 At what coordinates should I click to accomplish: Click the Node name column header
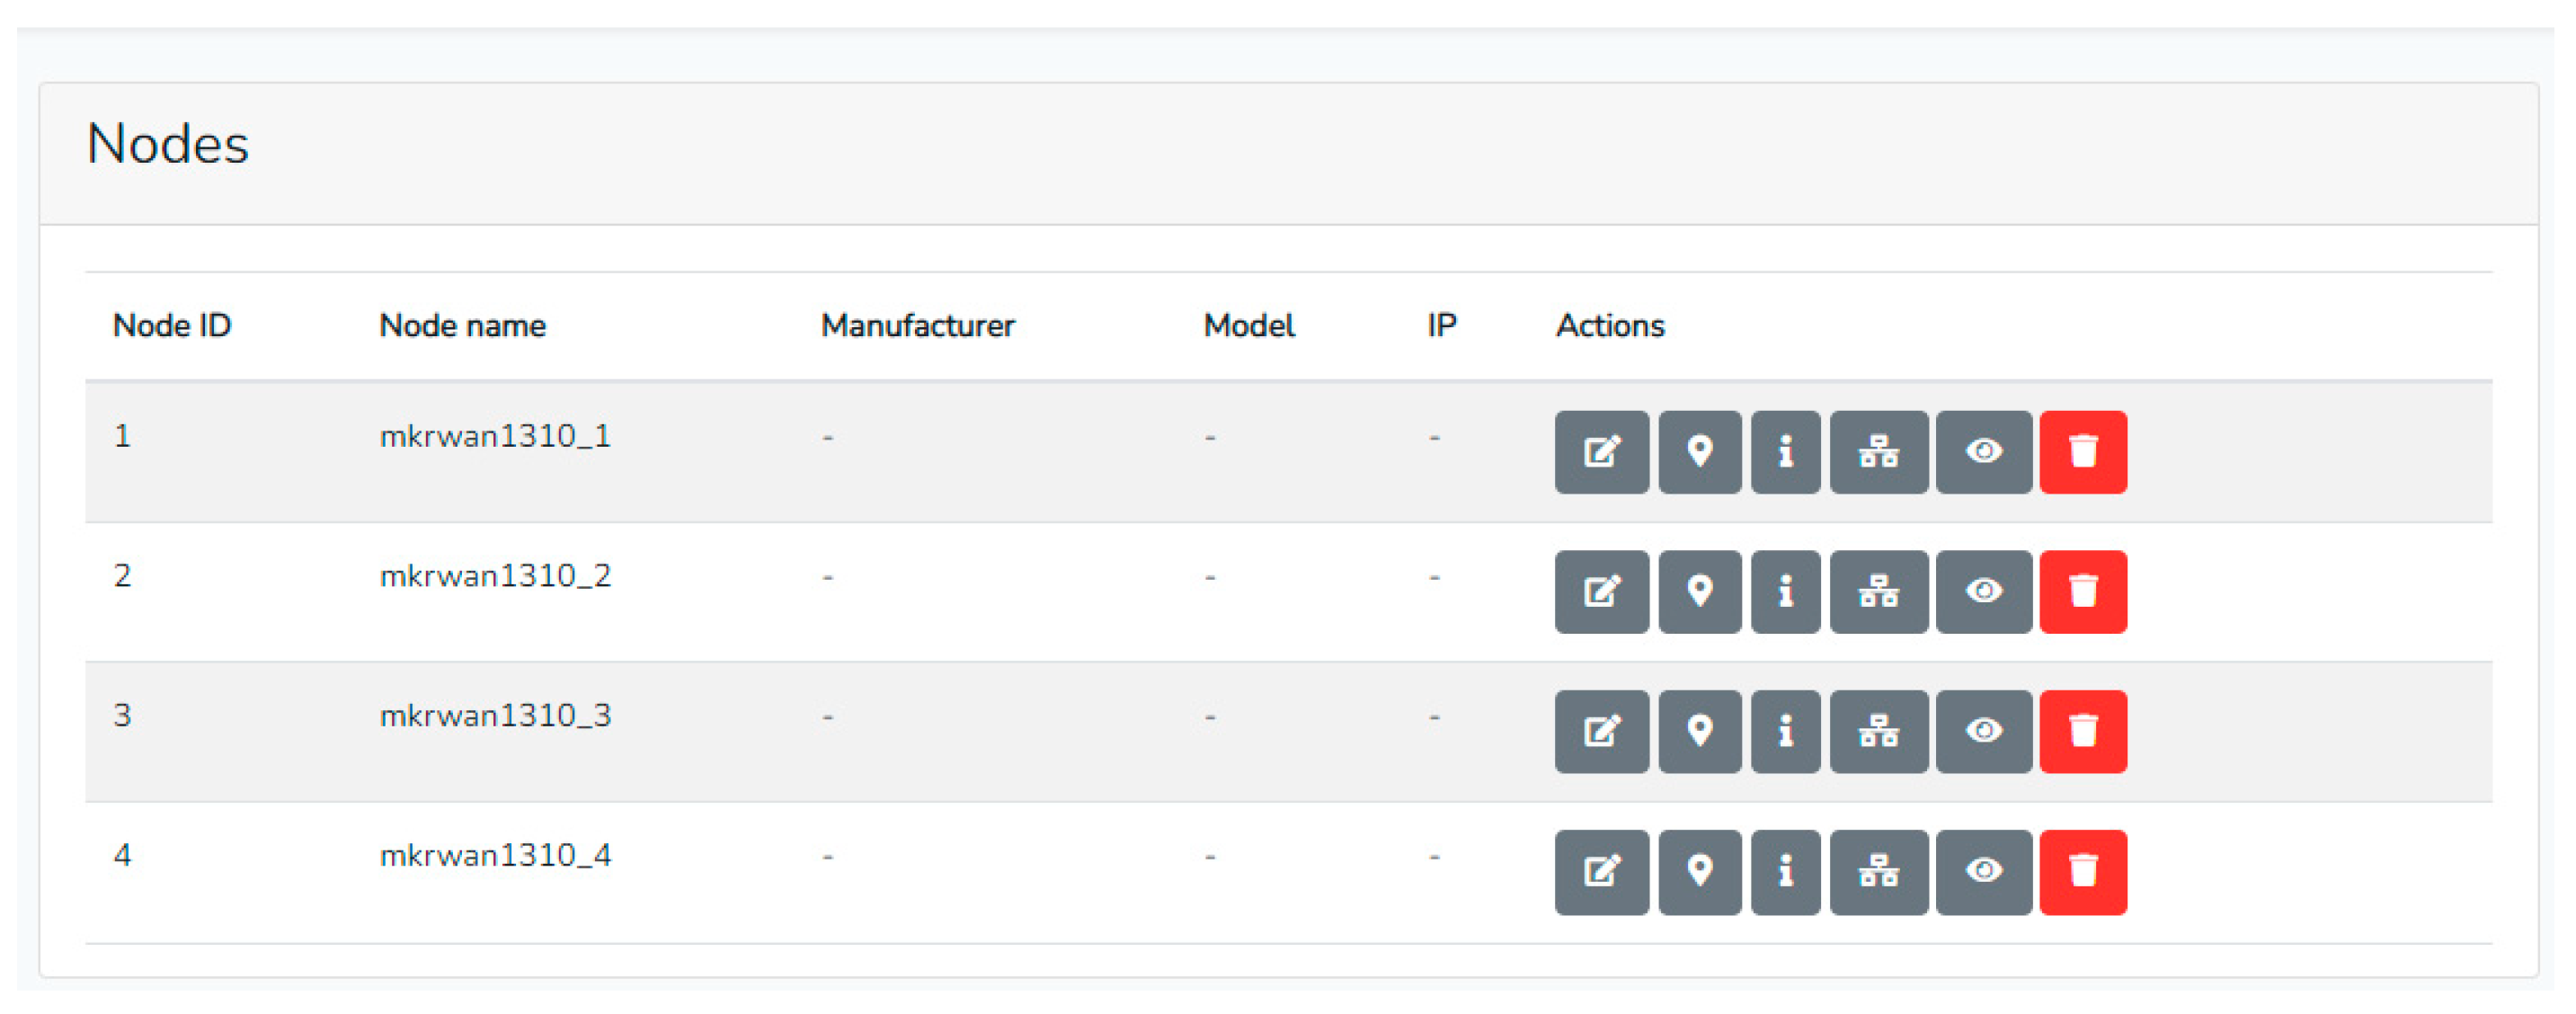point(462,326)
